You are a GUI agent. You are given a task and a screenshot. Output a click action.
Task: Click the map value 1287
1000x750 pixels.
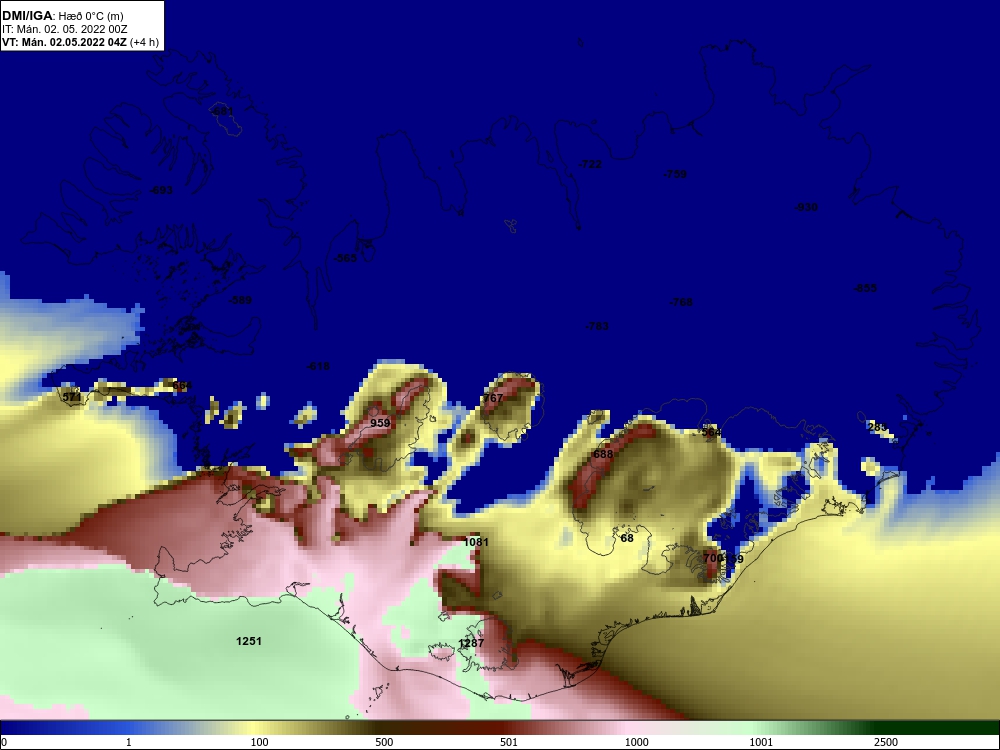tap(471, 643)
